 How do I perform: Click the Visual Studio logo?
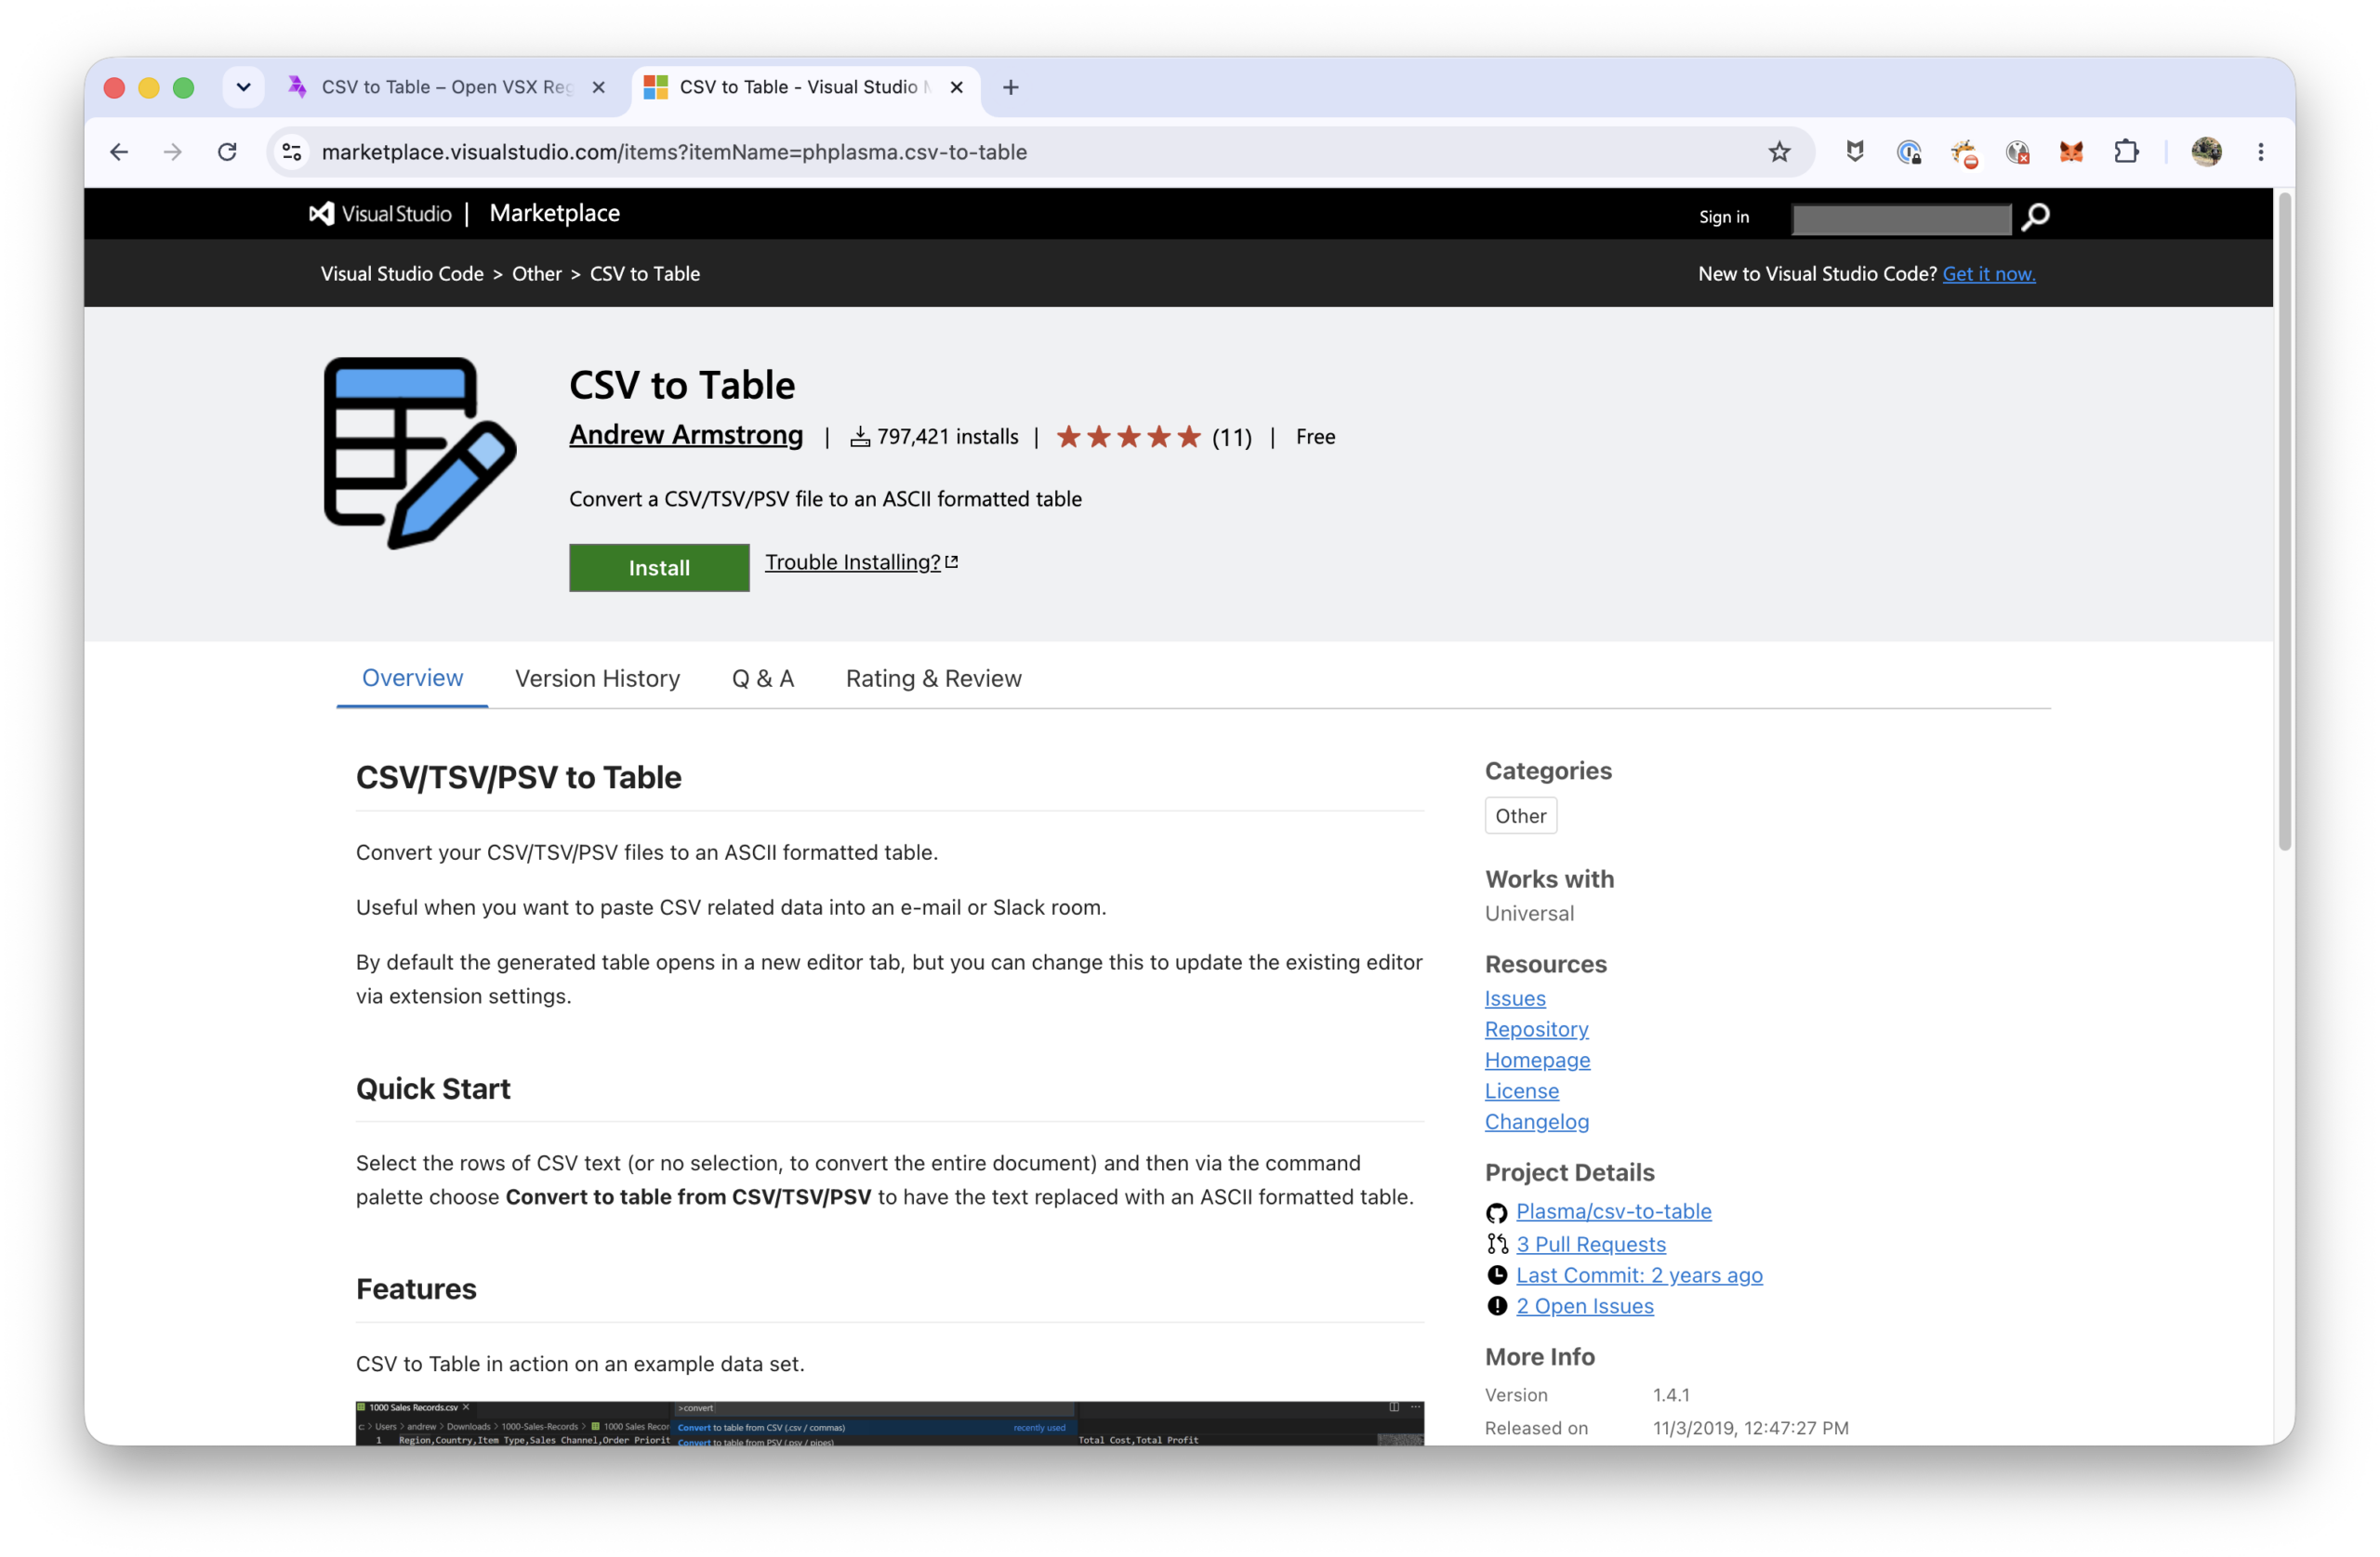click(380, 214)
